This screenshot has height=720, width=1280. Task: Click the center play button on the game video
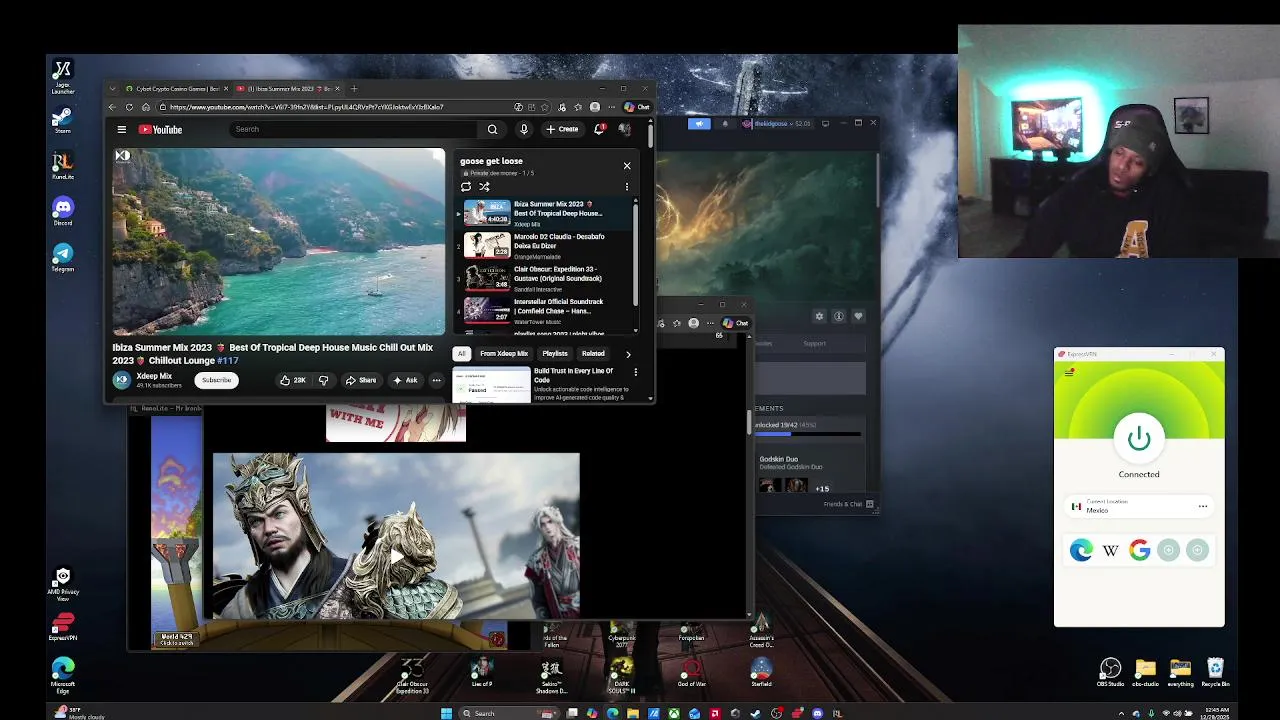point(396,556)
